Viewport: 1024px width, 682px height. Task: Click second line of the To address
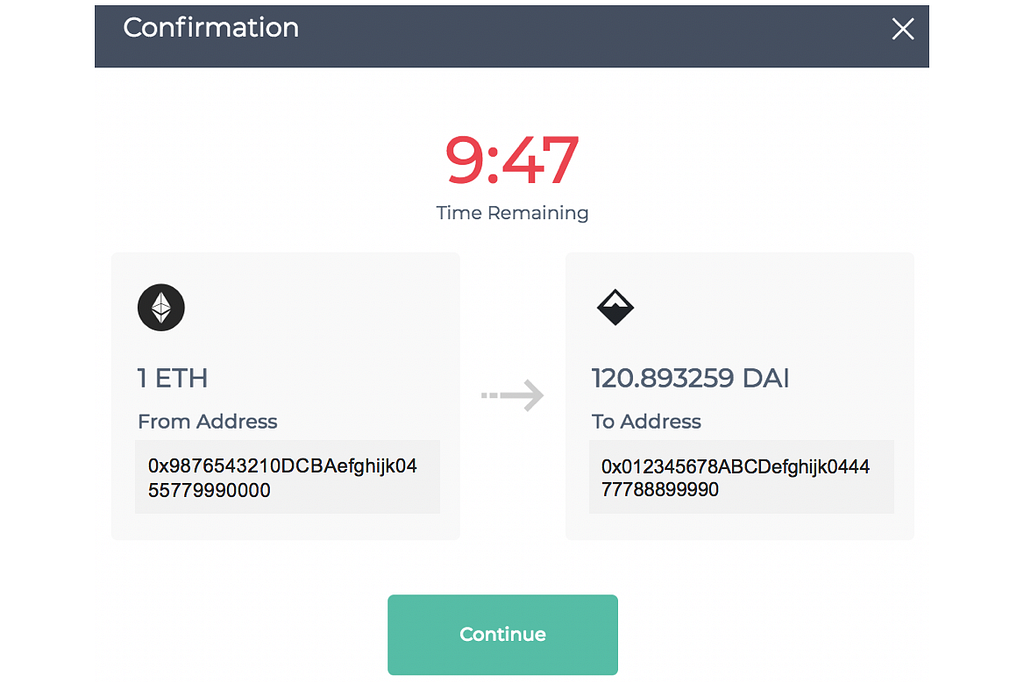pos(660,489)
